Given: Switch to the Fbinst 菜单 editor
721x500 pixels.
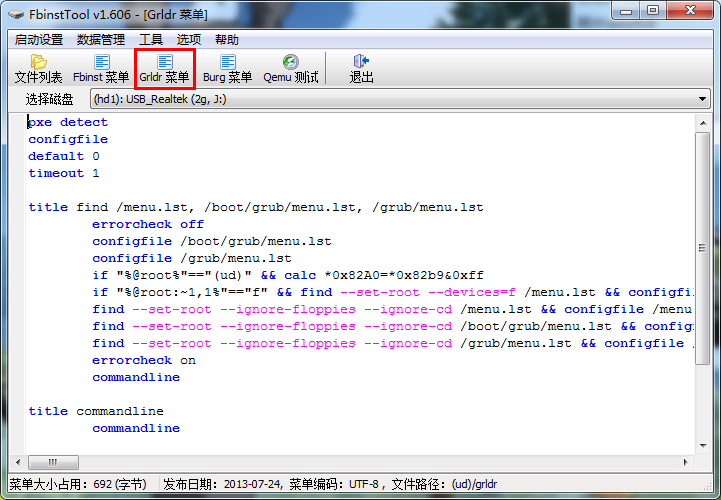Looking at the screenshot, I should [101, 69].
